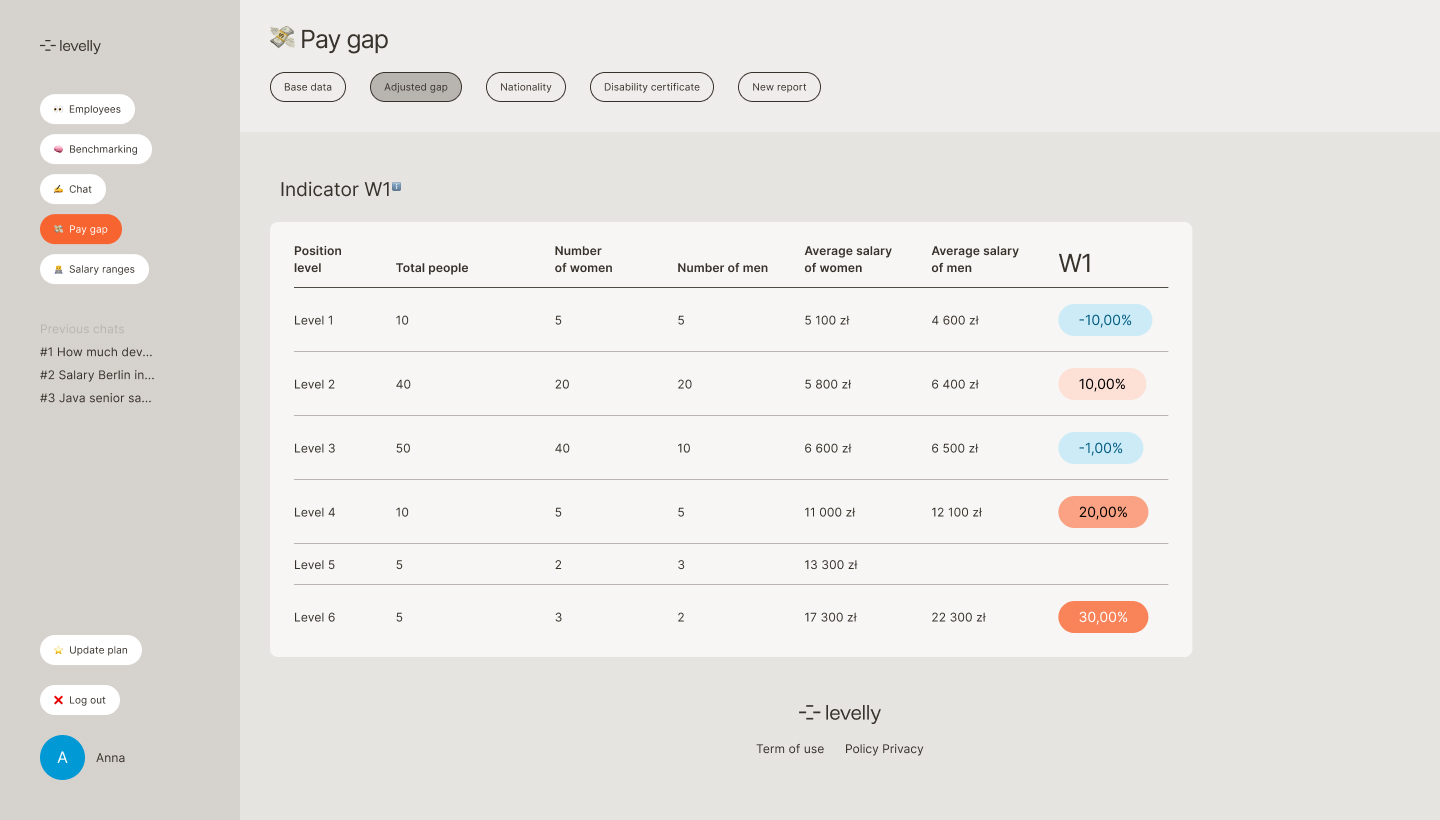Select Pay gap in the sidebar
Image resolution: width=1440 pixels, height=820 pixels.
point(81,229)
